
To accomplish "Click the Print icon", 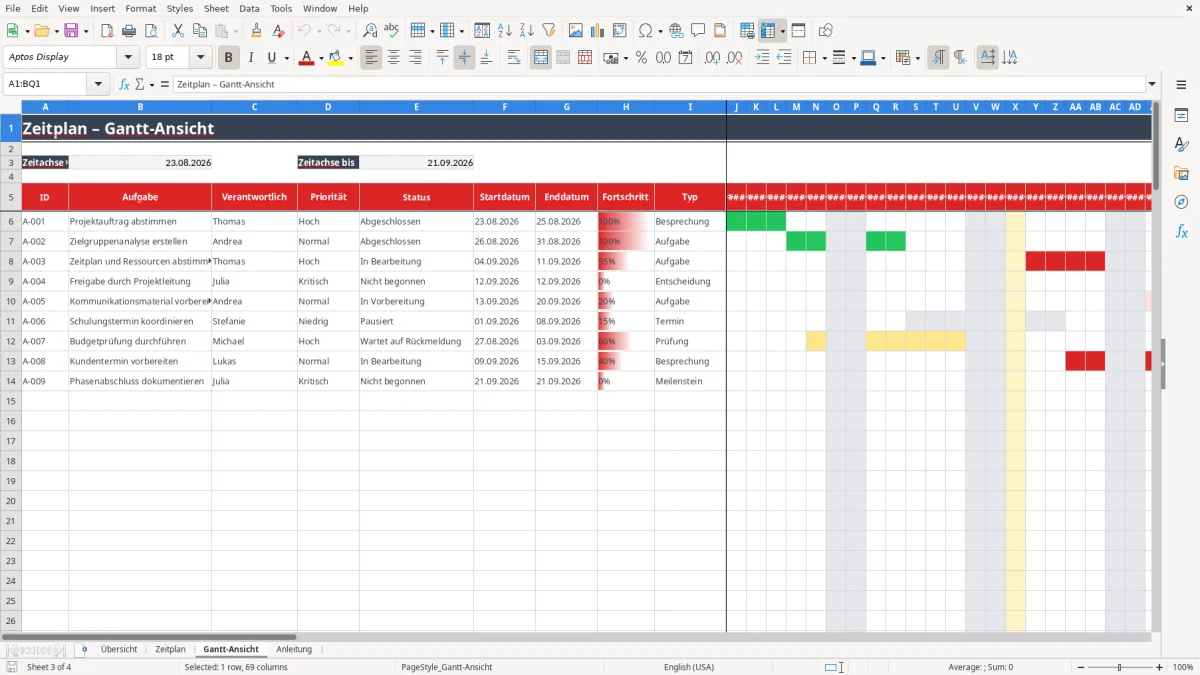I will [x=129, y=31].
